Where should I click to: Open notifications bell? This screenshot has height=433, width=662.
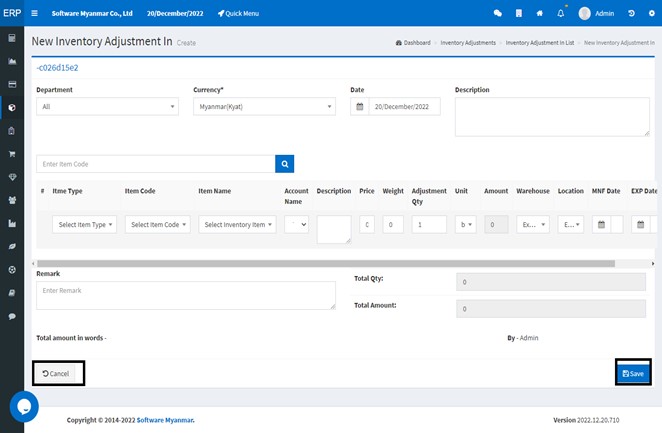tap(561, 13)
